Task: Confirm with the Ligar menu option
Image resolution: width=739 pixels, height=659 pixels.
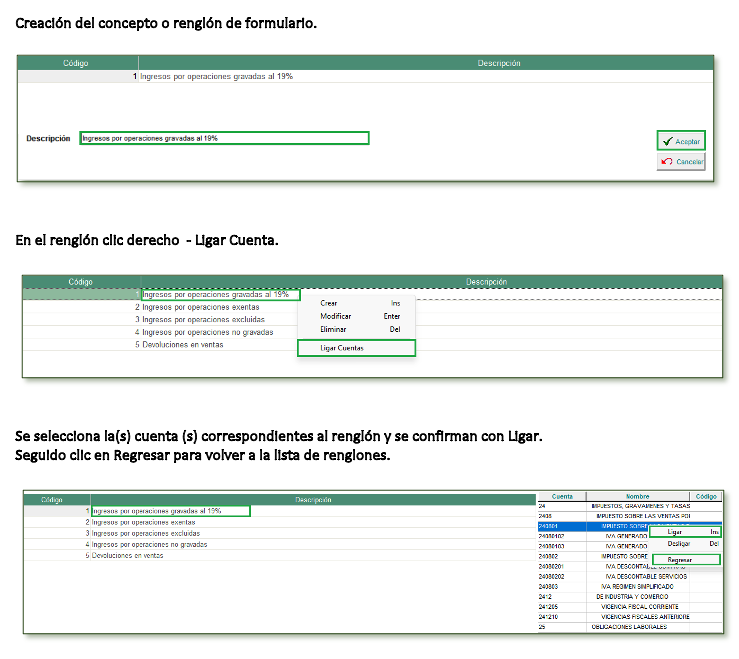Action: tap(675, 532)
